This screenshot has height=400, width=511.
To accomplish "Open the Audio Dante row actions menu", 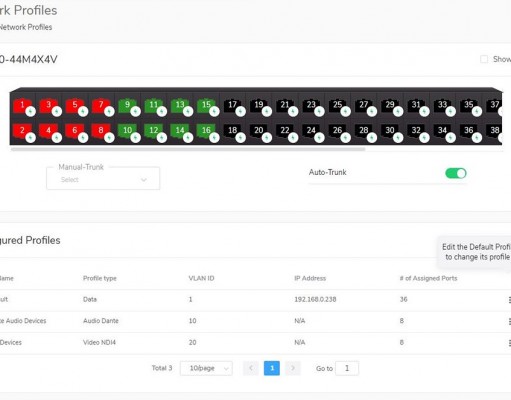I will (x=509, y=321).
